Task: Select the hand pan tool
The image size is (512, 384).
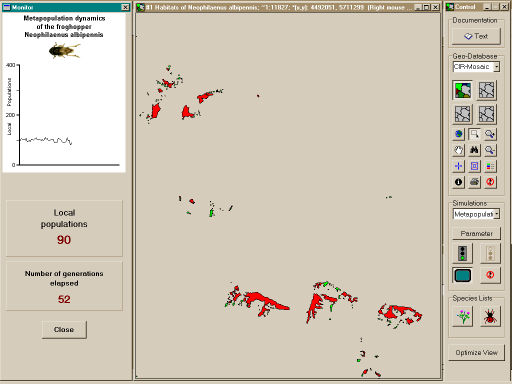Action: pos(459,150)
